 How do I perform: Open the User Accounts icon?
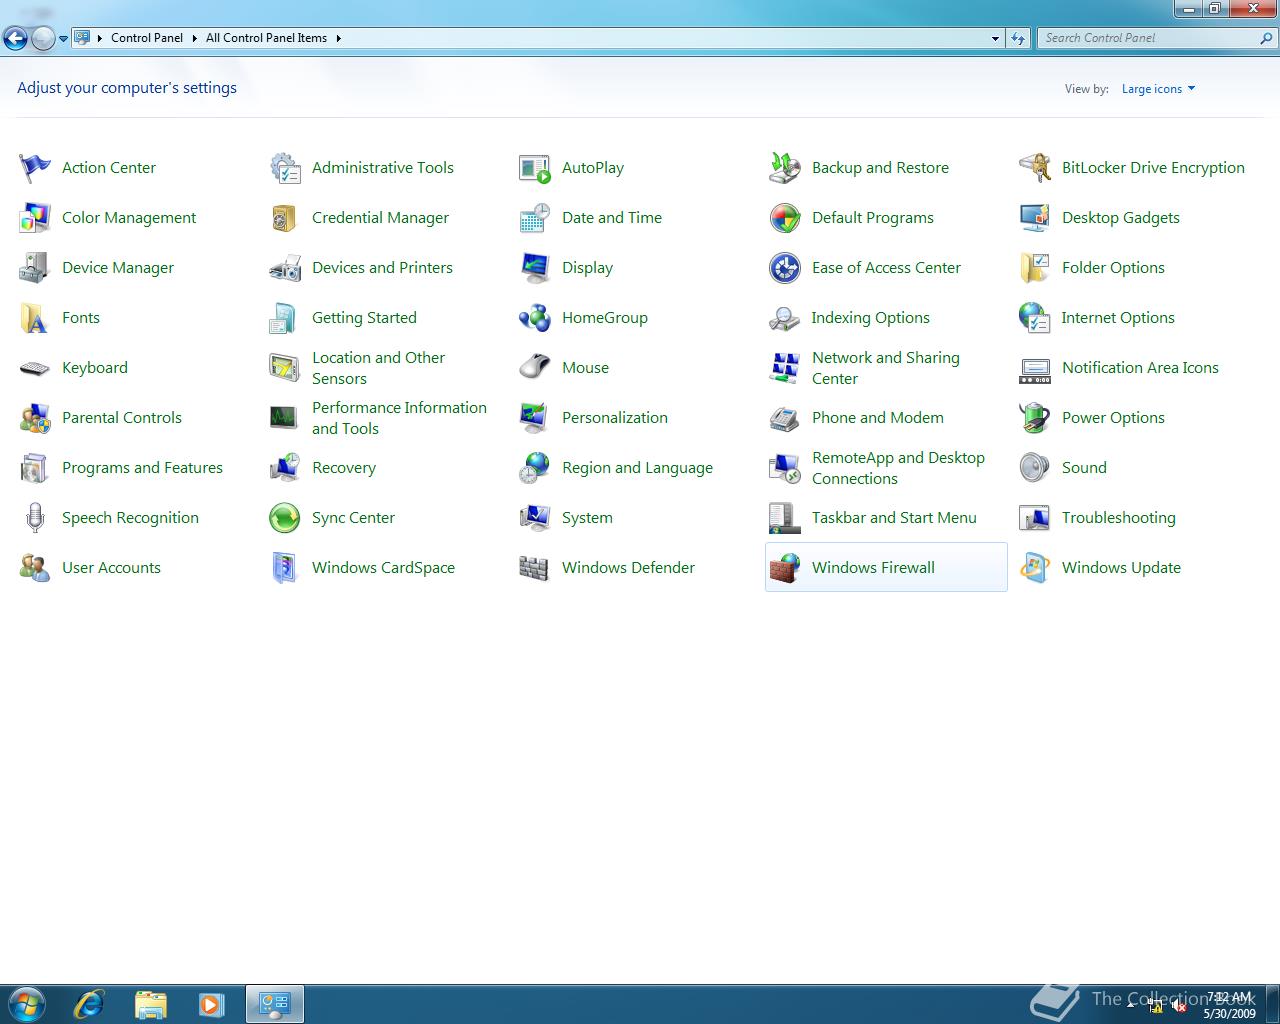click(x=35, y=568)
